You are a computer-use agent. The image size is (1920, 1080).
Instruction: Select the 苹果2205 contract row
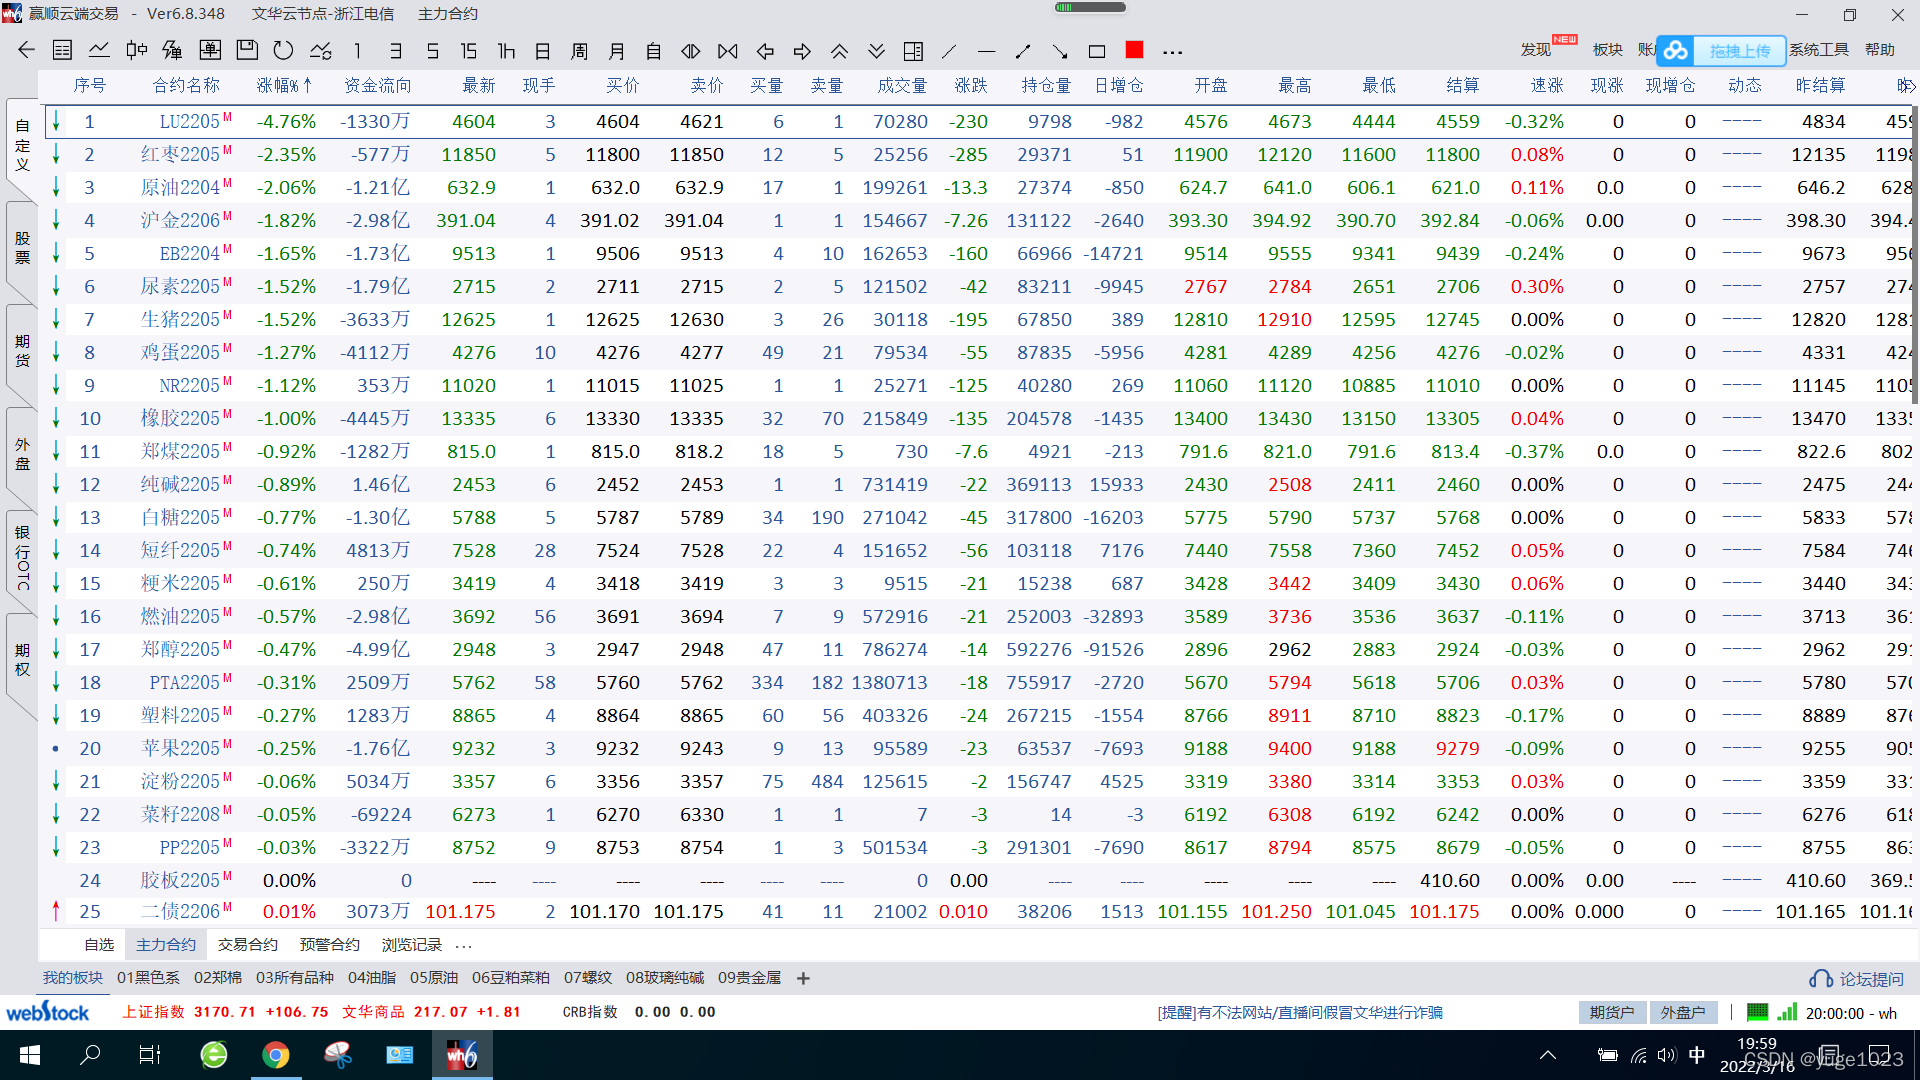click(978, 749)
